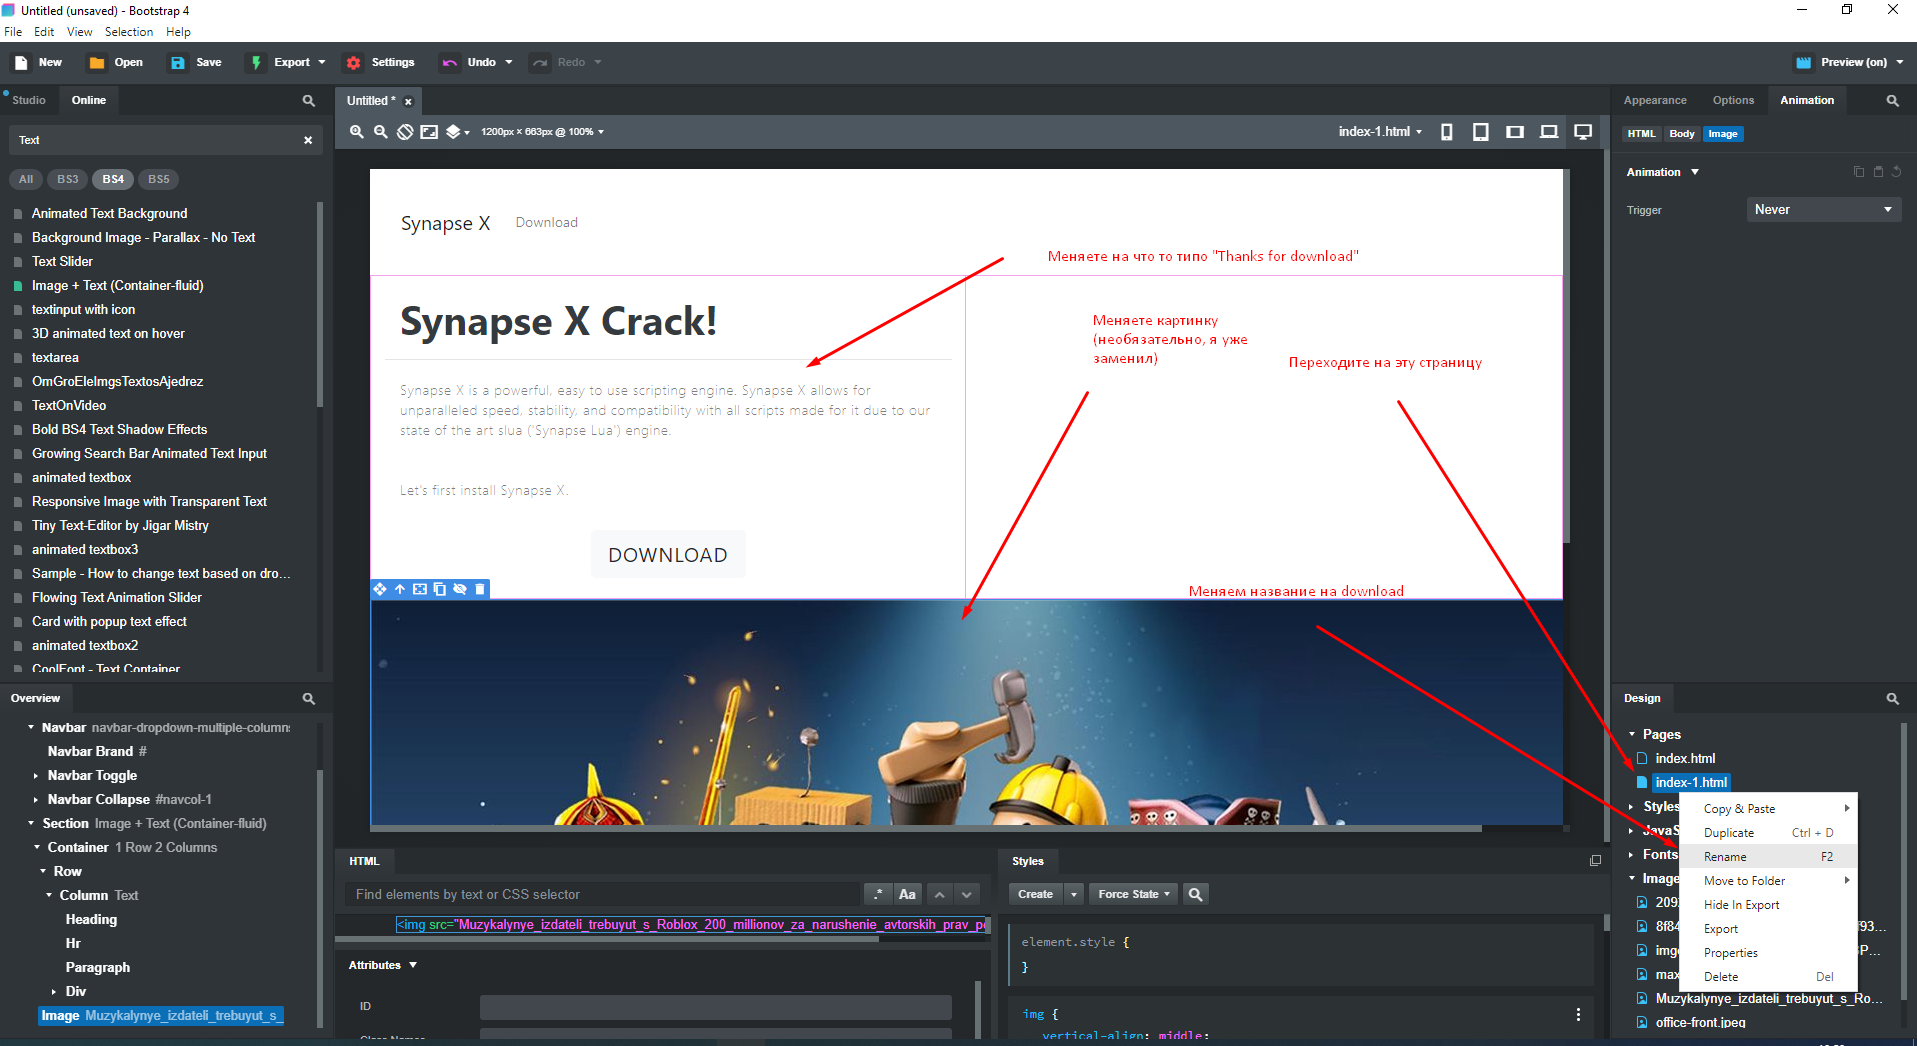This screenshot has width=1917, height=1046.
Task: Click move handle on selected image toolbar
Action: point(380,589)
